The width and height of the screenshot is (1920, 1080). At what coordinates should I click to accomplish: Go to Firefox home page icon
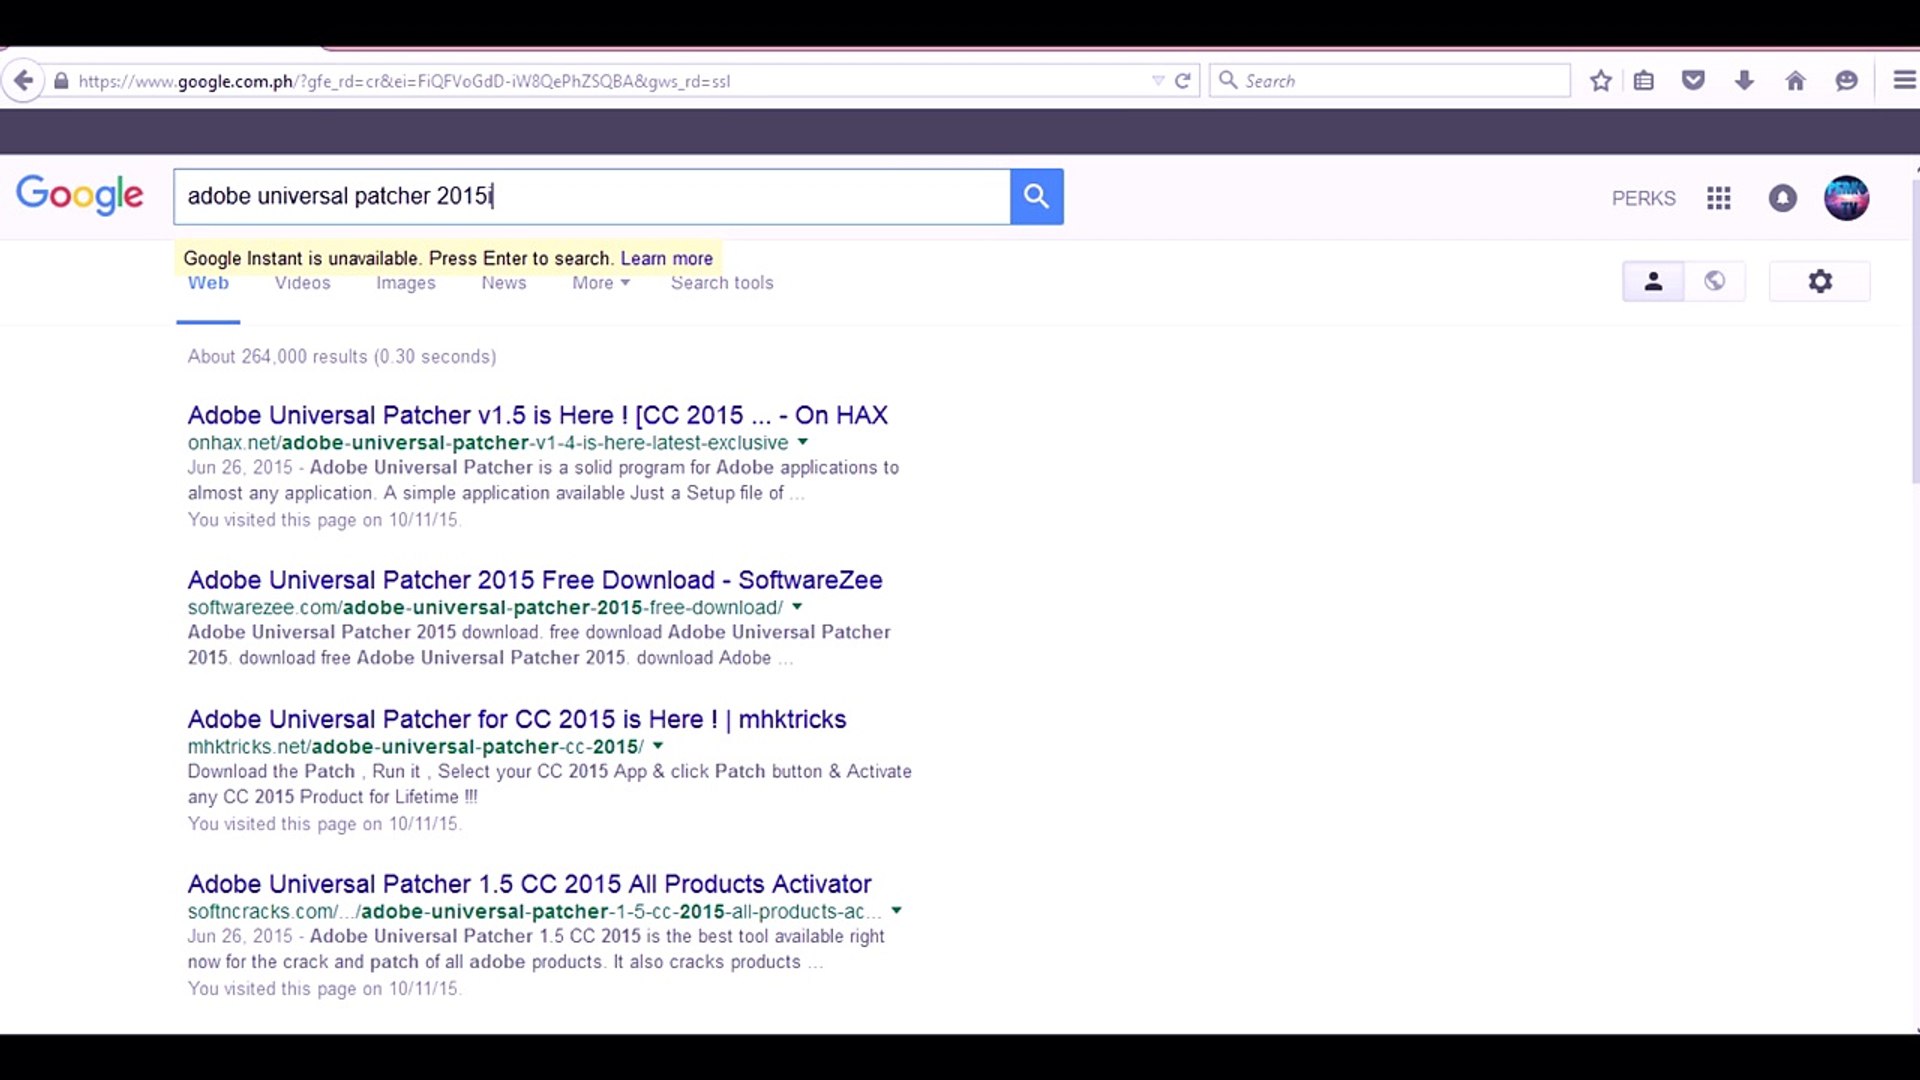tap(1795, 81)
